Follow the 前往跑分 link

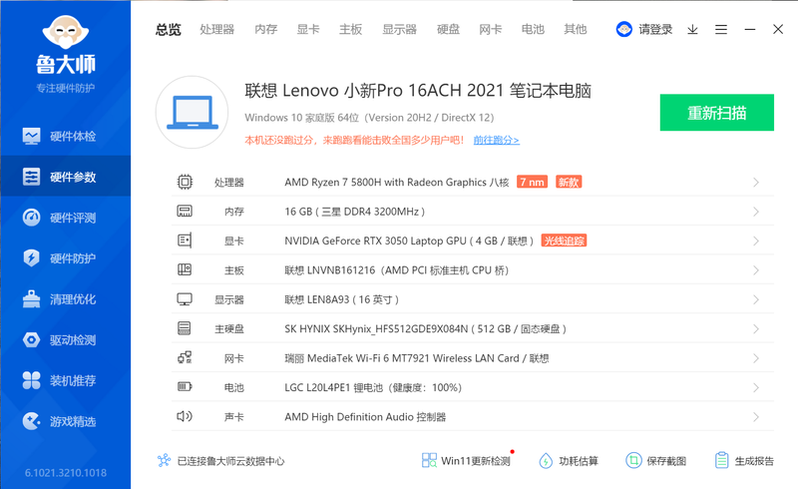pyautogui.click(x=496, y=141)
